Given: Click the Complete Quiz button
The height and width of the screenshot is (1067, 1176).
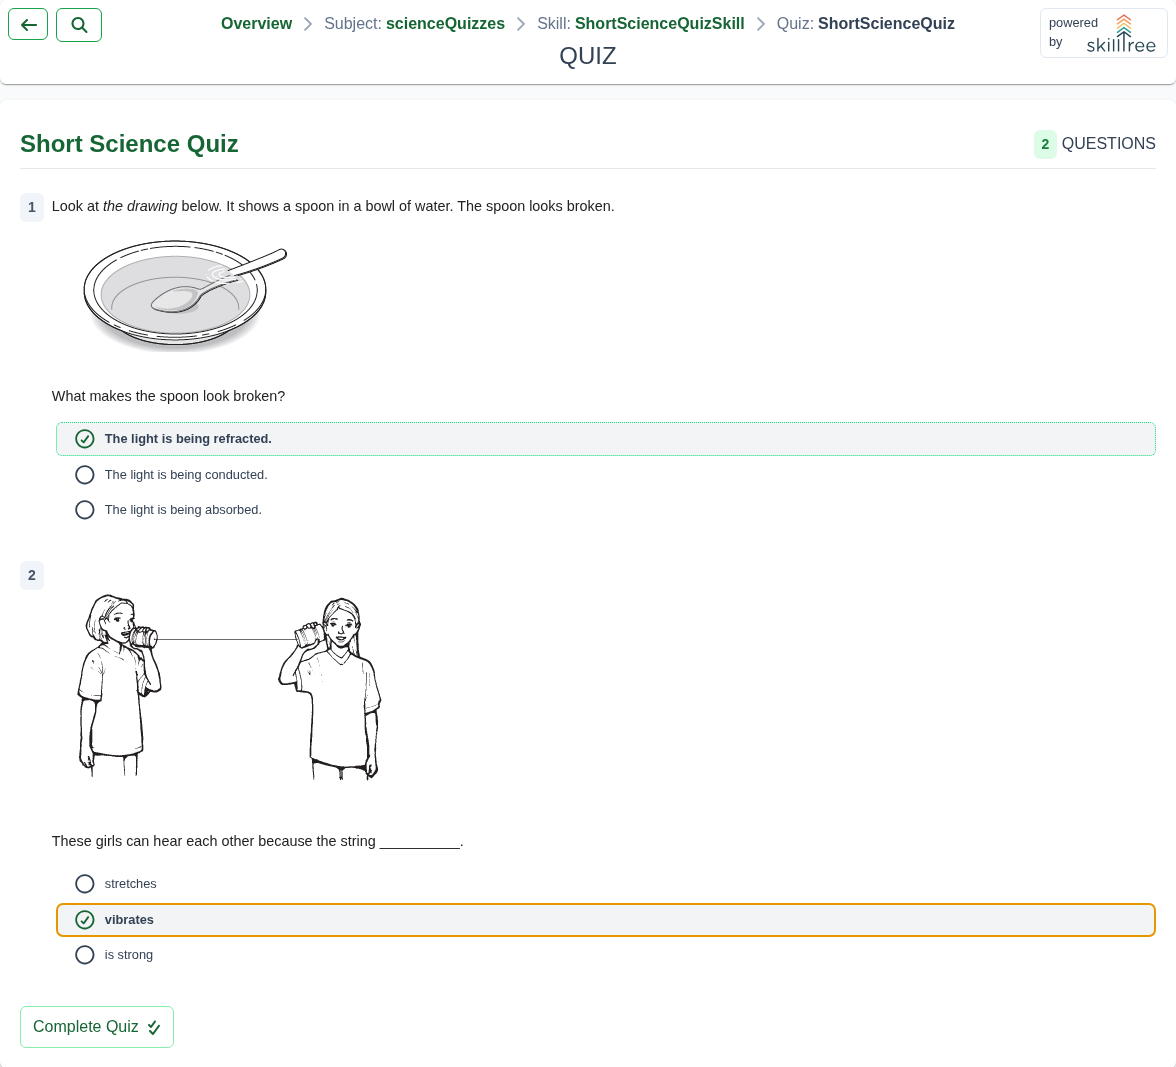Looking at the screenshot, I should (97, 1027).
